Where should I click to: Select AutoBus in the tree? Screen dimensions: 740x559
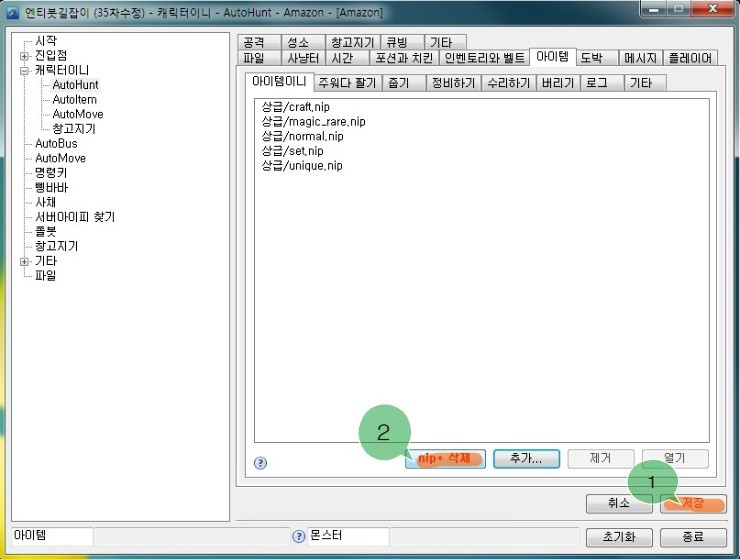coord(56,144)
